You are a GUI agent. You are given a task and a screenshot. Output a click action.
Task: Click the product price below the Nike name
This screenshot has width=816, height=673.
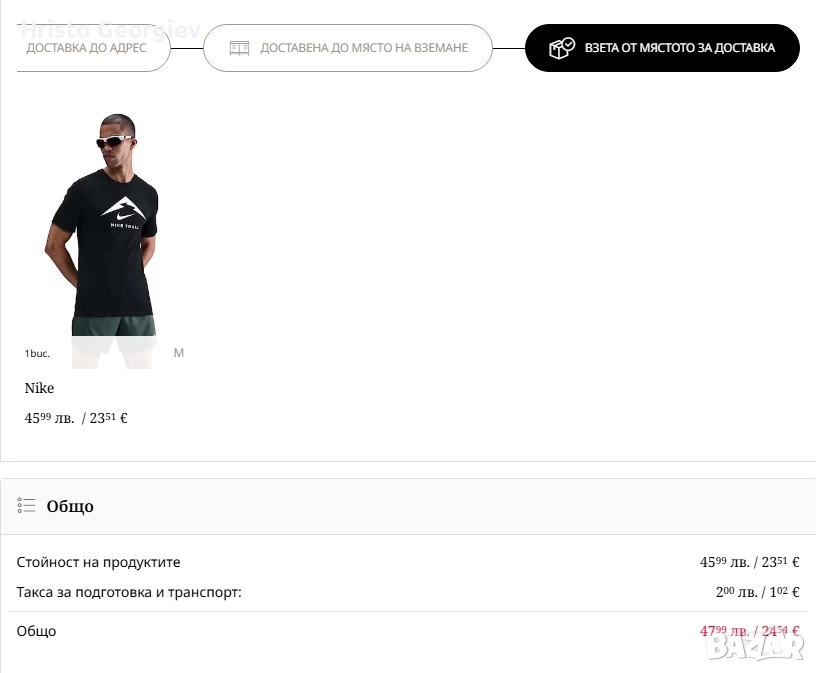coord(76,418)
